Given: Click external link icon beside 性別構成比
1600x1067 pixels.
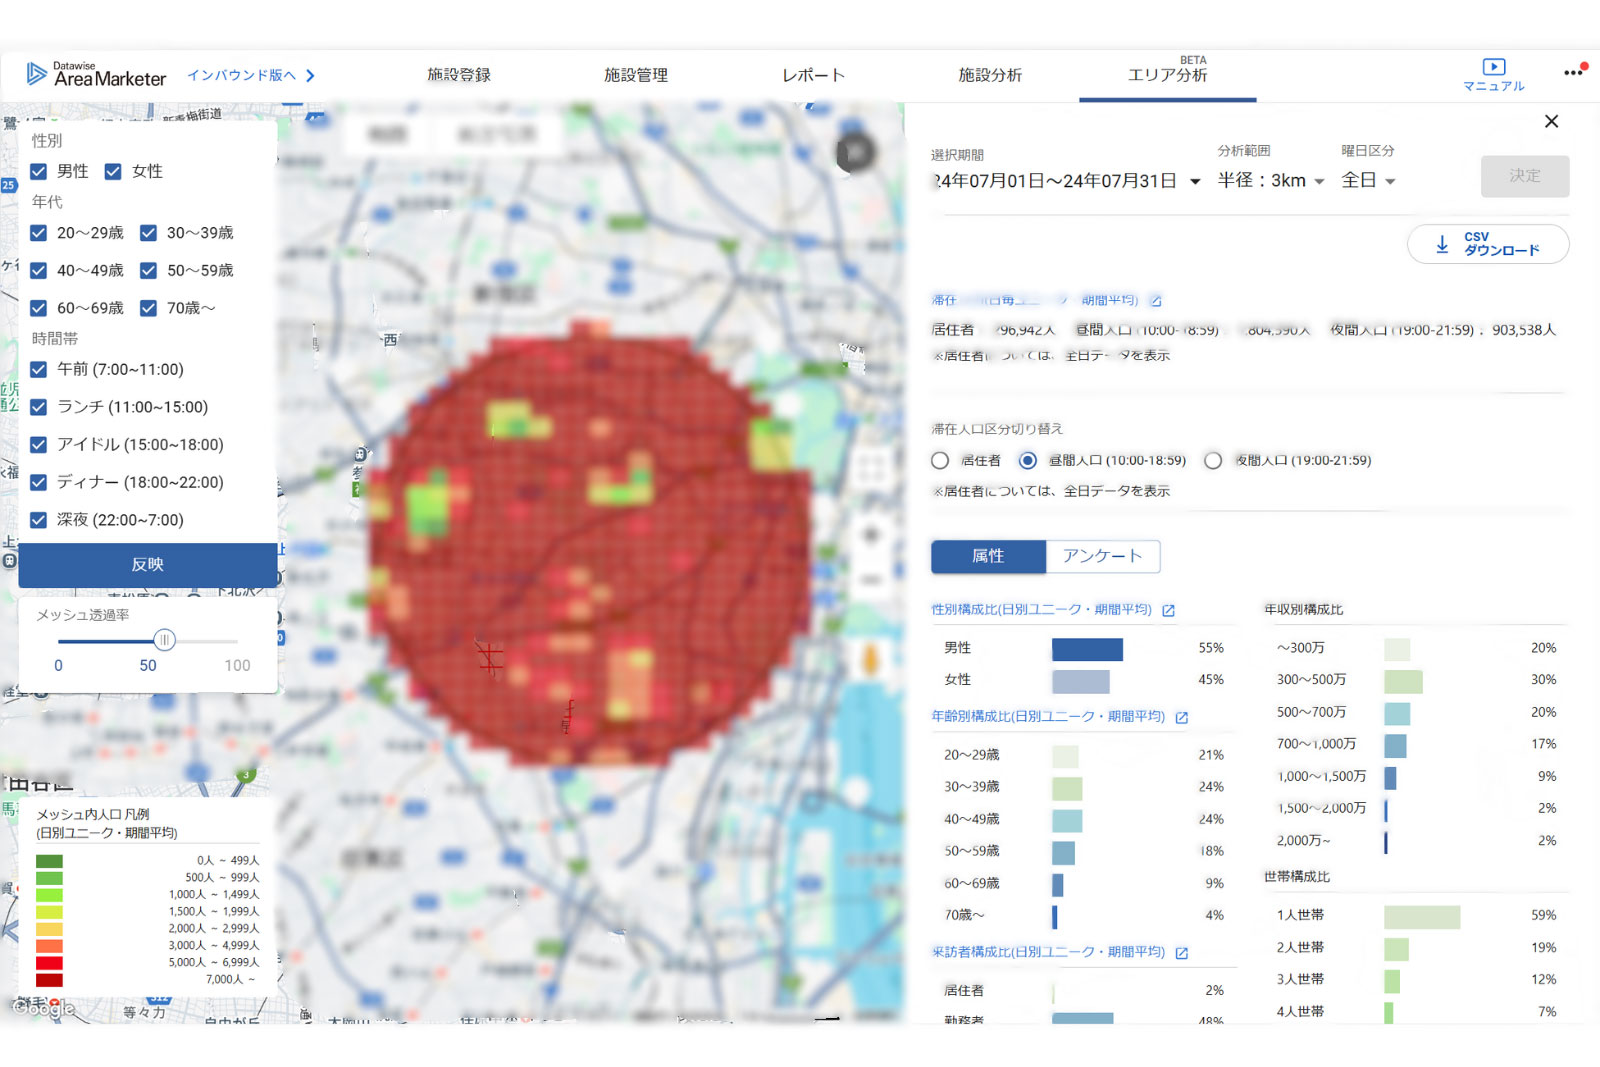Looking at the screenshot, I should pos(1168,610).
